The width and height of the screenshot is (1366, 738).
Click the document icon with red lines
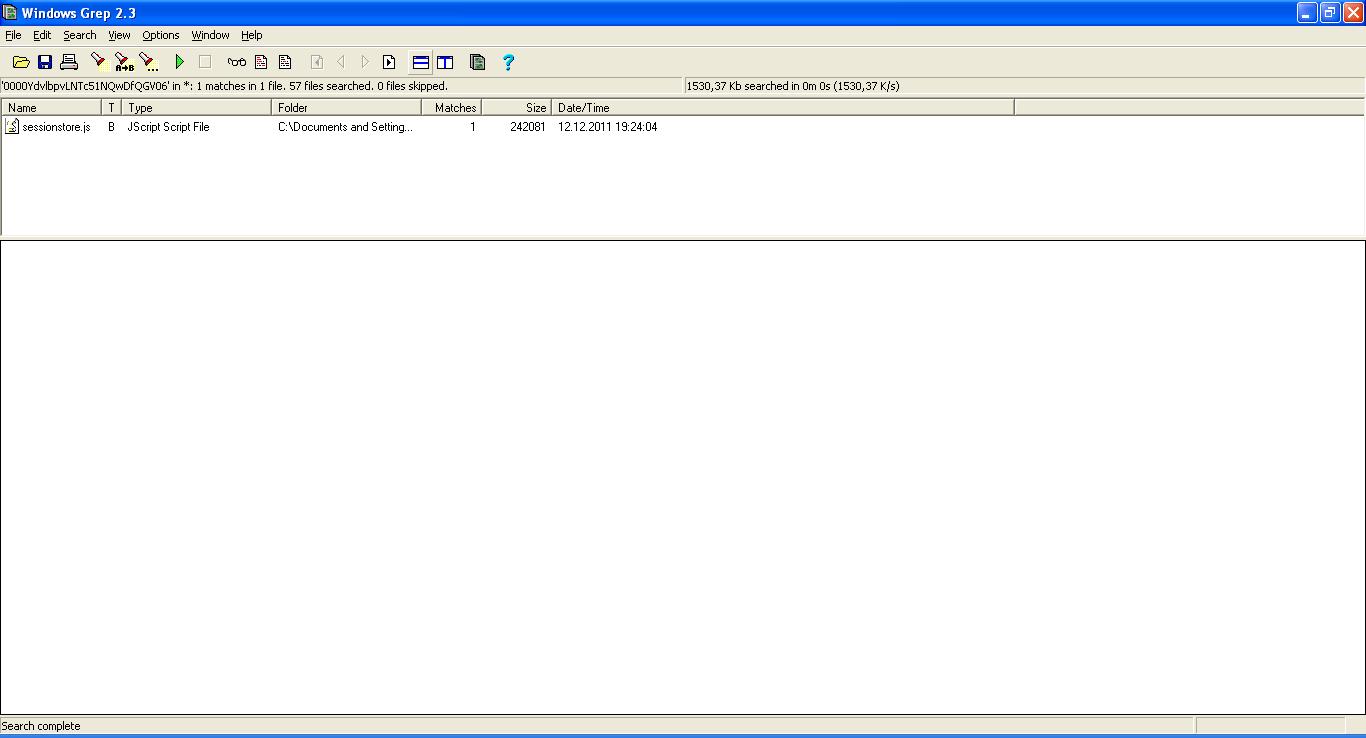261,62
